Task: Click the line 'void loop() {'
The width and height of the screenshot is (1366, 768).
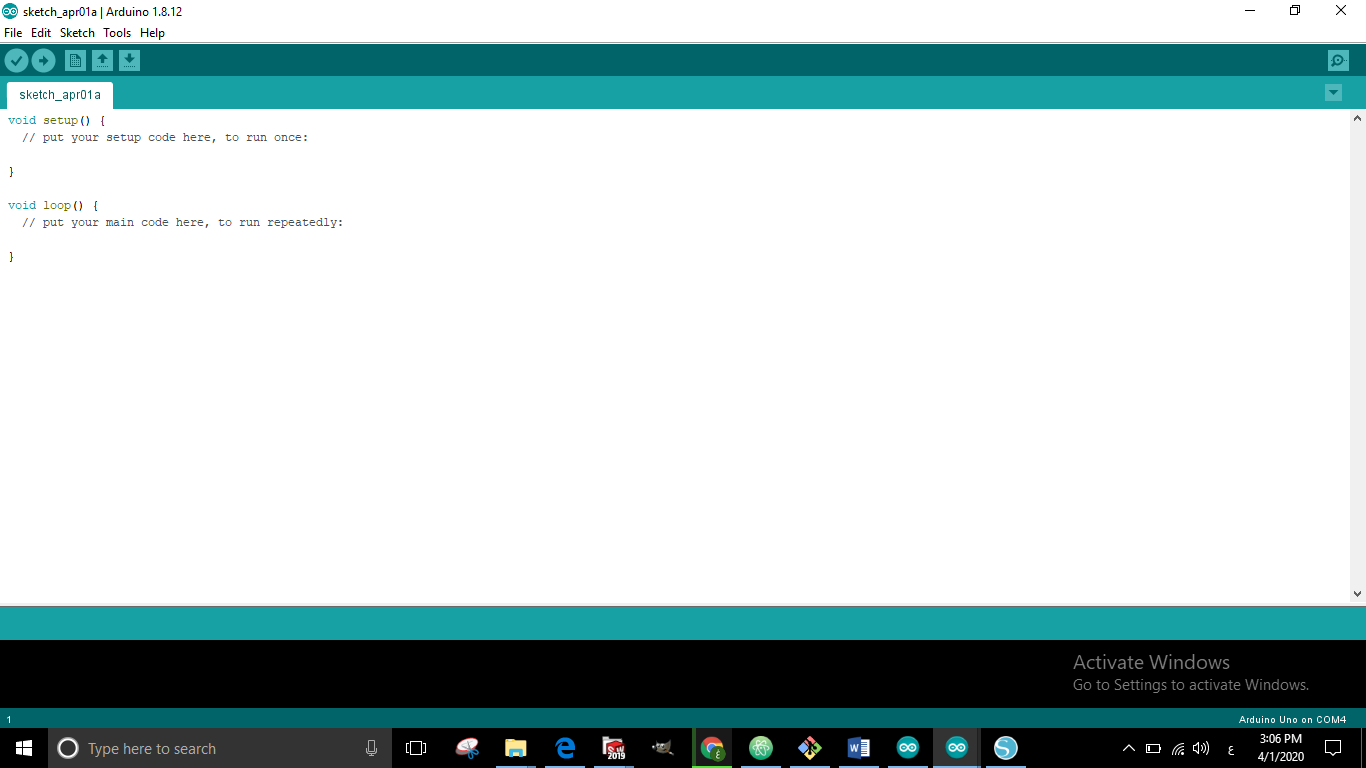Action: point(53,206)
